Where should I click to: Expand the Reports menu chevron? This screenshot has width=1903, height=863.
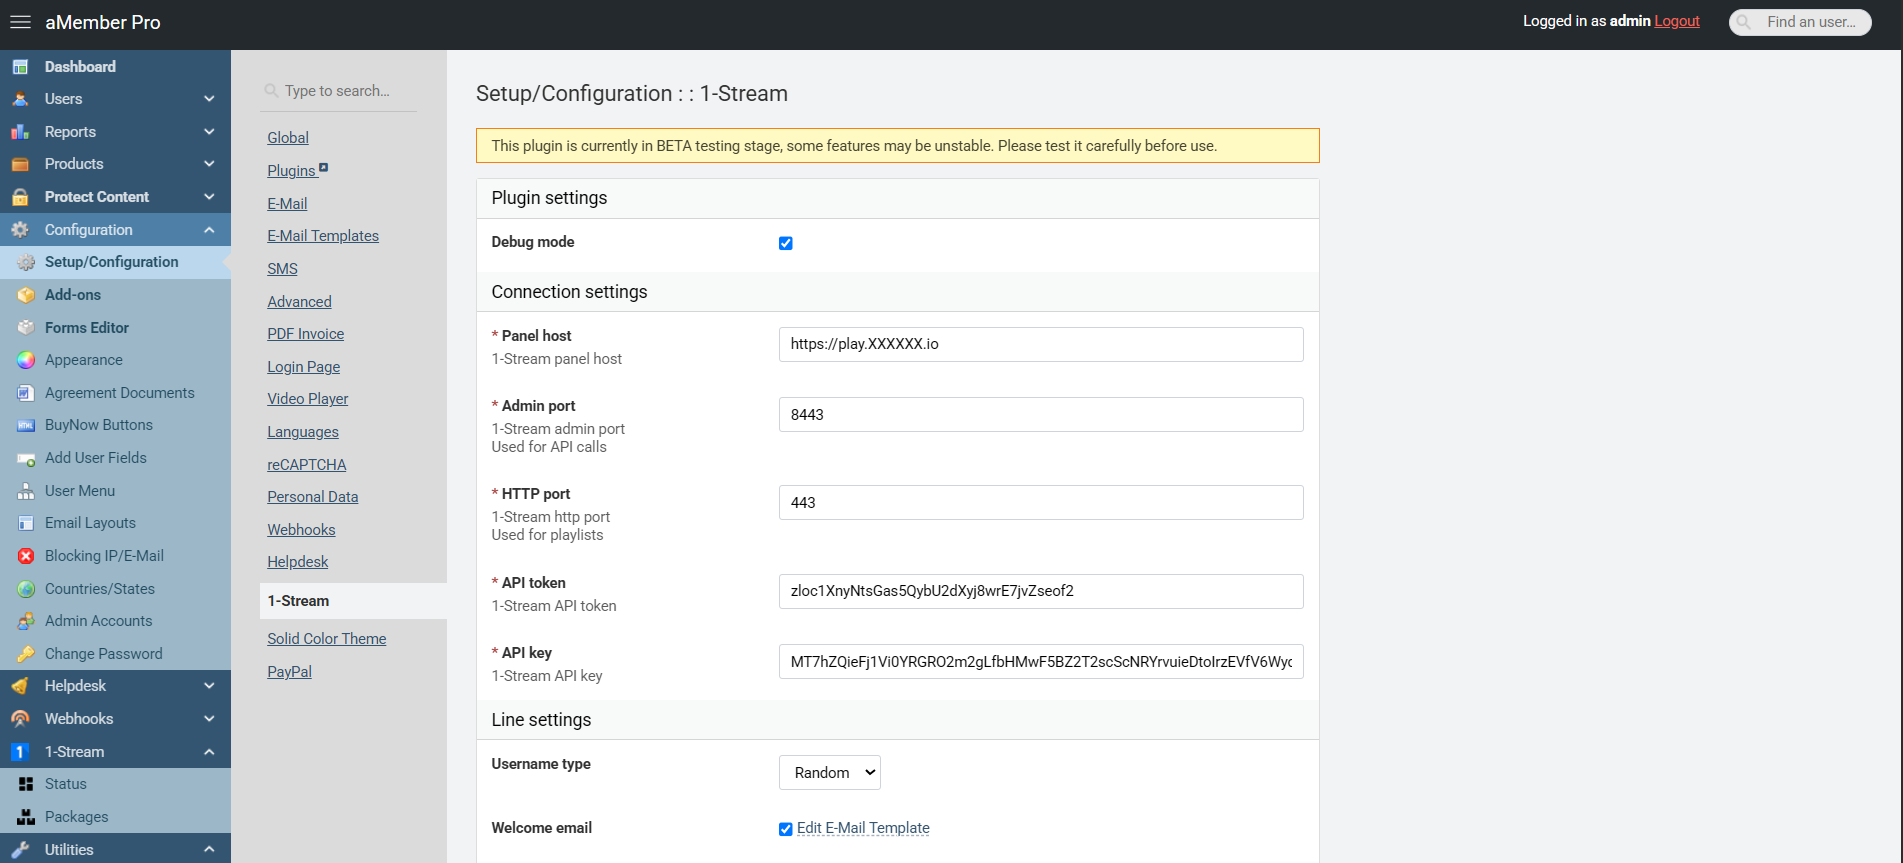(x=209, y=132)
